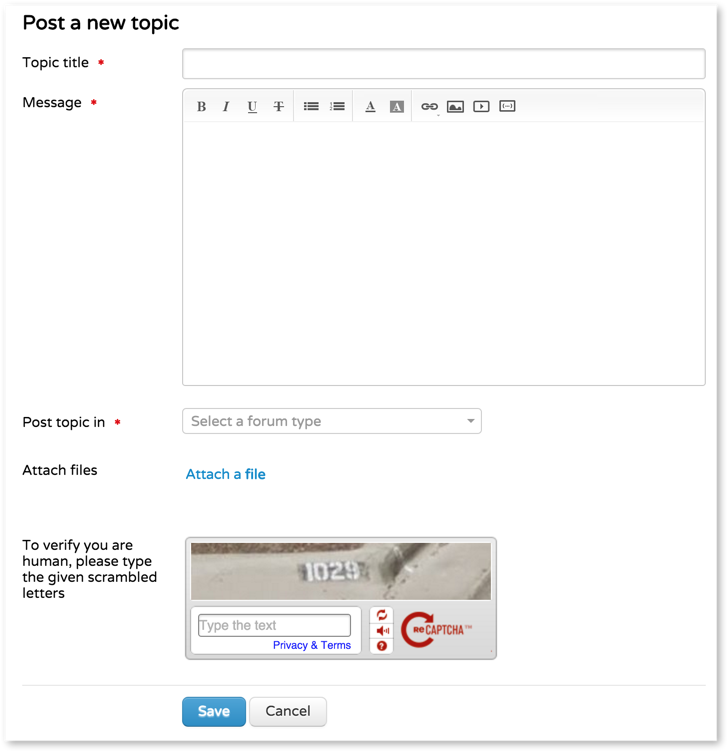The height and width of the screenshot is (752, 728).
Task: Insert a hyperlink via link icon
Action: click(429, 106)
